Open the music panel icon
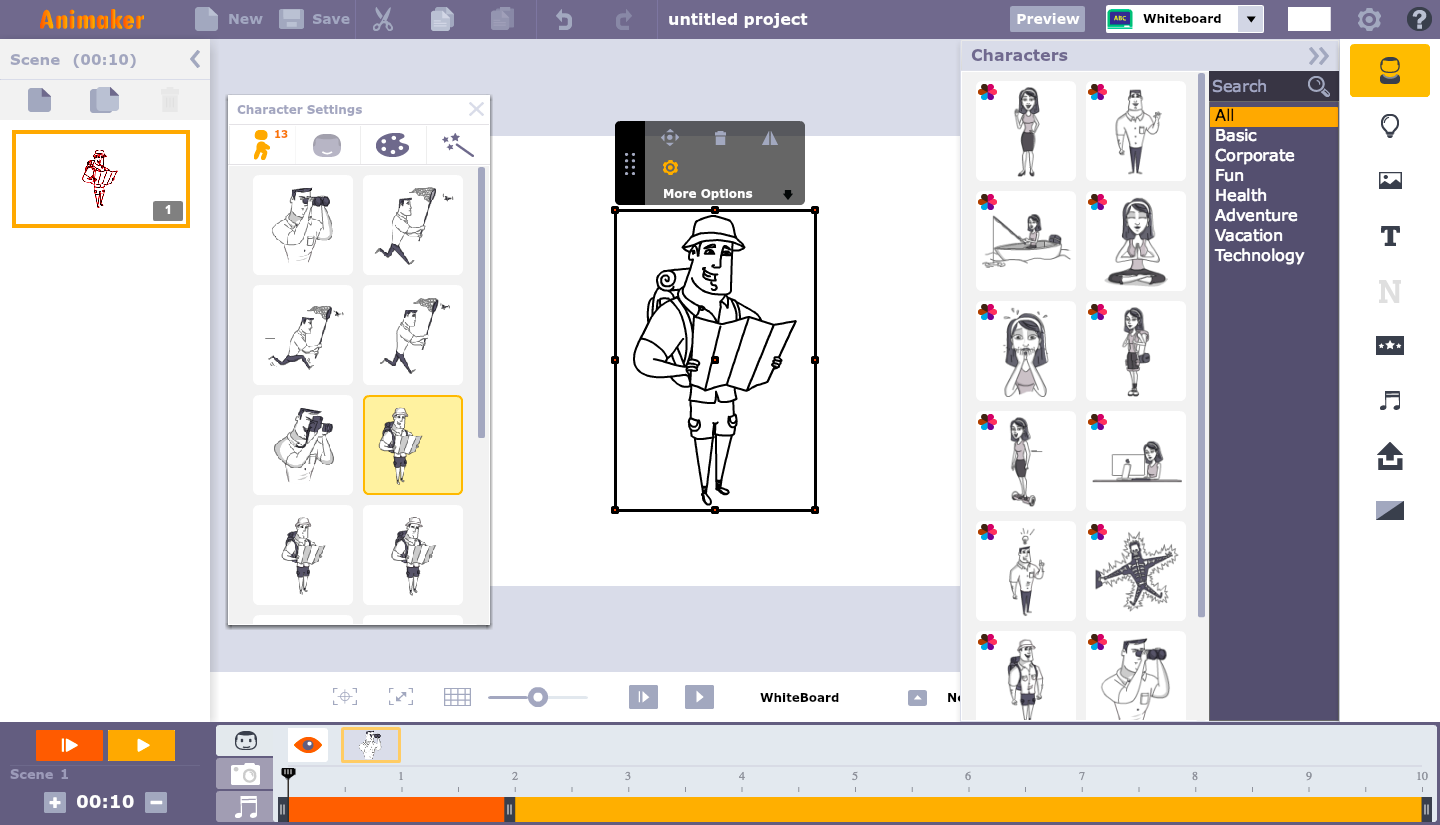1440x825 pixels. pyautogui.click(x=1389, y=401)
